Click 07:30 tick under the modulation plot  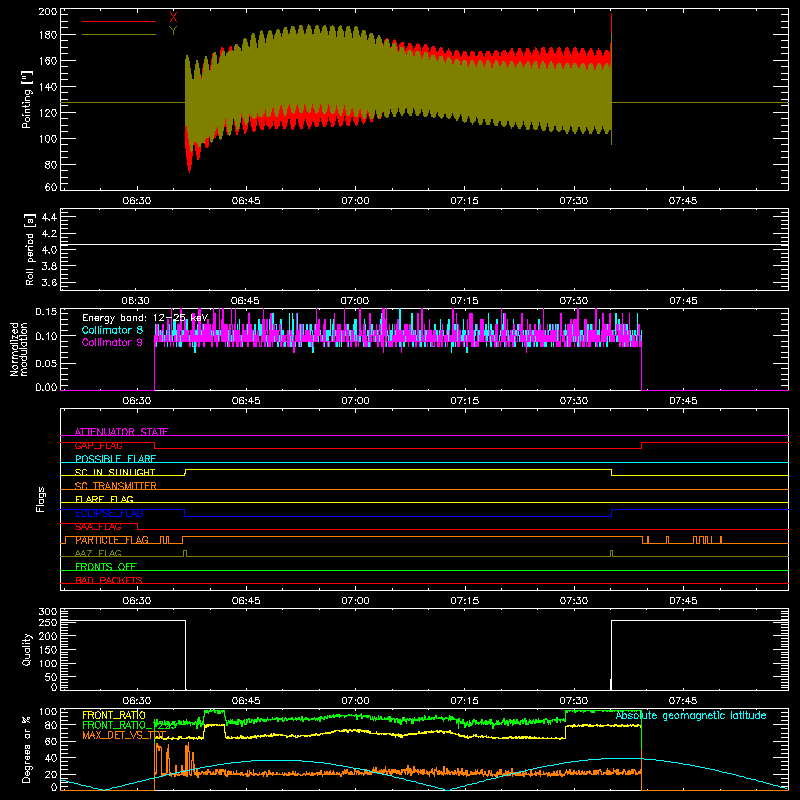[x=573, y=401]
